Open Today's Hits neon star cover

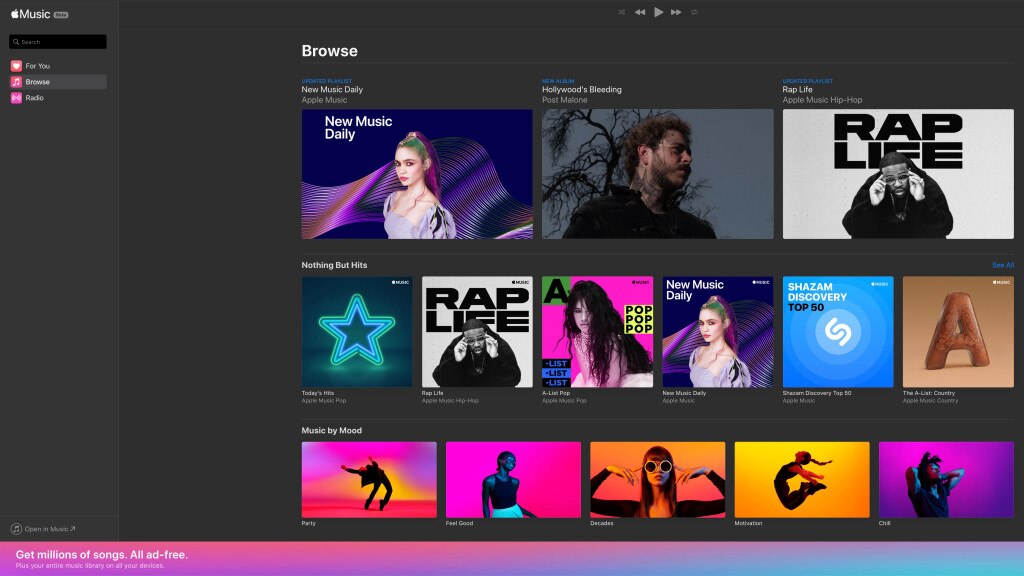(x=357, y=332)
